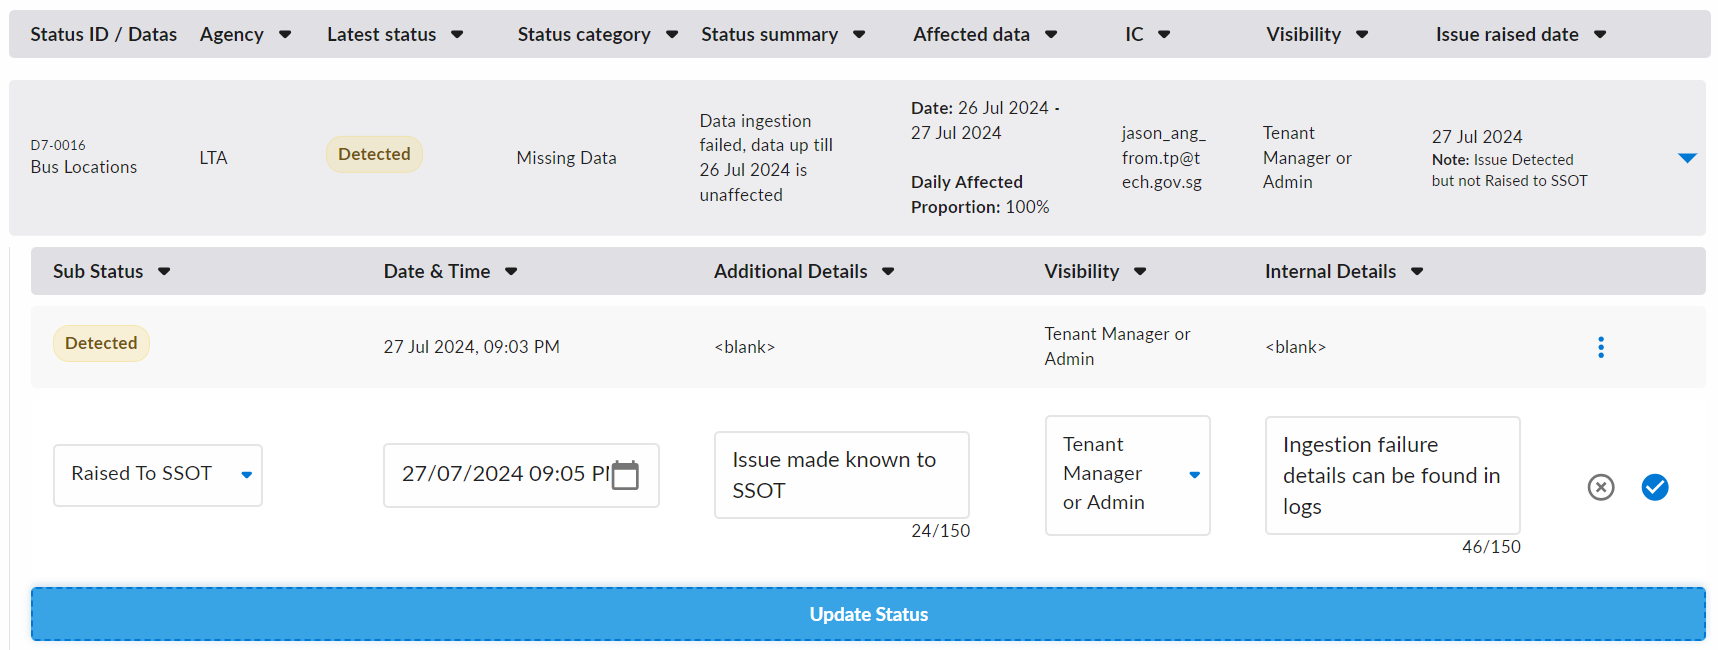Image resolution: width=1718 pixels, height=650 pixels.
Task: Click the date and time input field
Action: click(x=521, y=475)
